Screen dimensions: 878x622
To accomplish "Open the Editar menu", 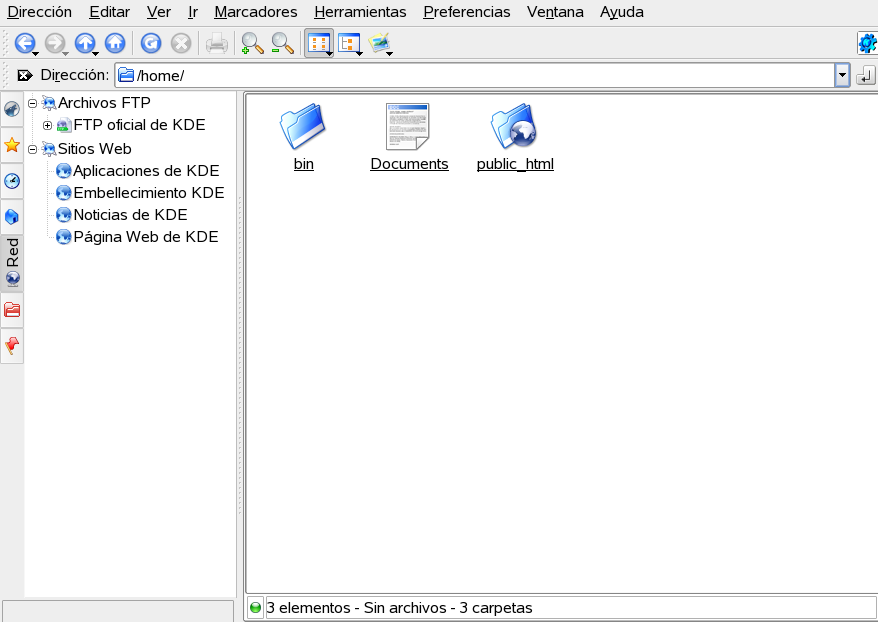I will coord(109,12).
